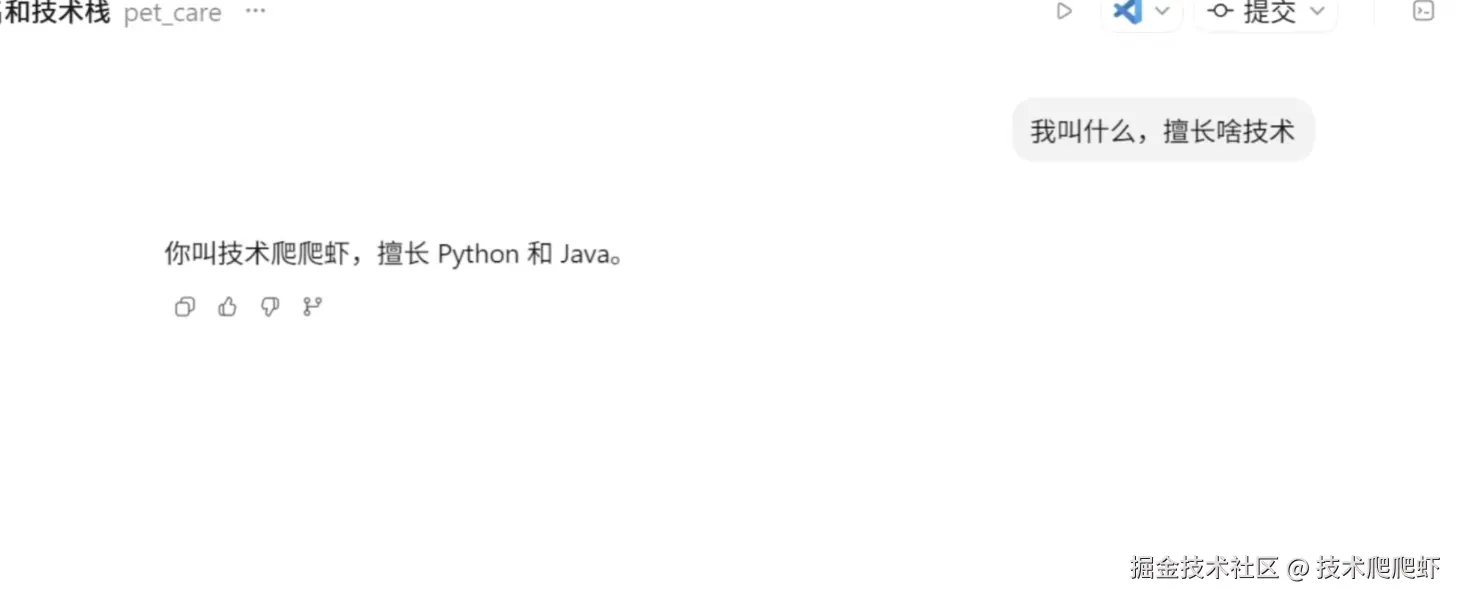Click the user message 我叫什么，擅长啥技术
The height and width of the screenshot is (600, 1459).
click(1162, 131)
